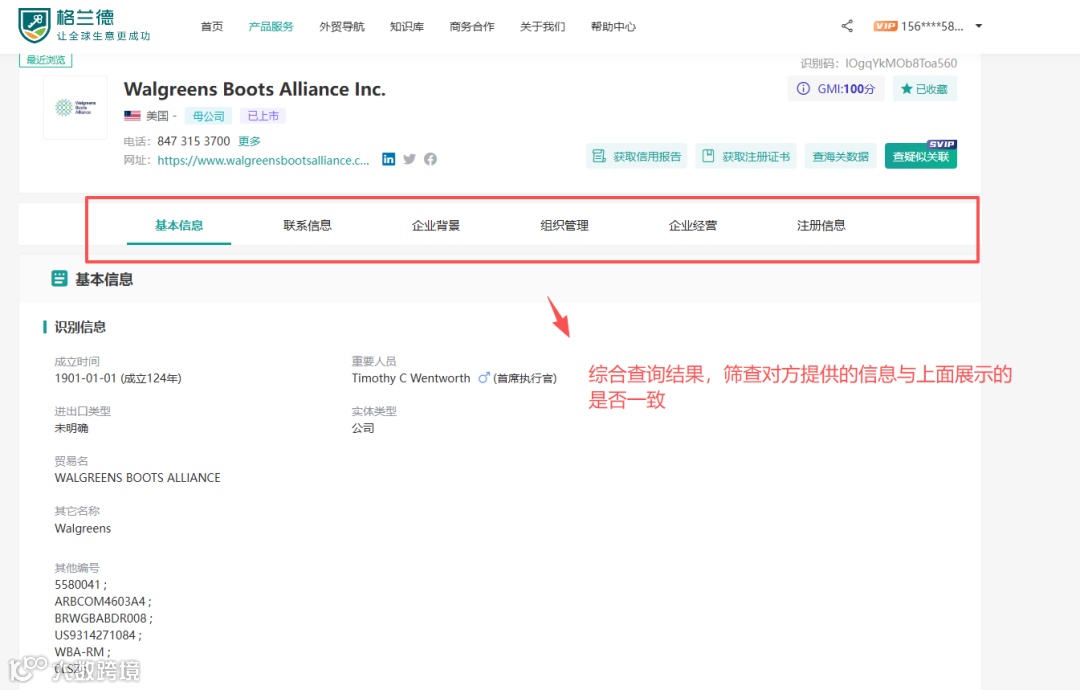The width and height of the screenshot is (1080, 690).
Task: Open the Twitter profile icon
Action: pyautogui.click(x=409, y=159)
